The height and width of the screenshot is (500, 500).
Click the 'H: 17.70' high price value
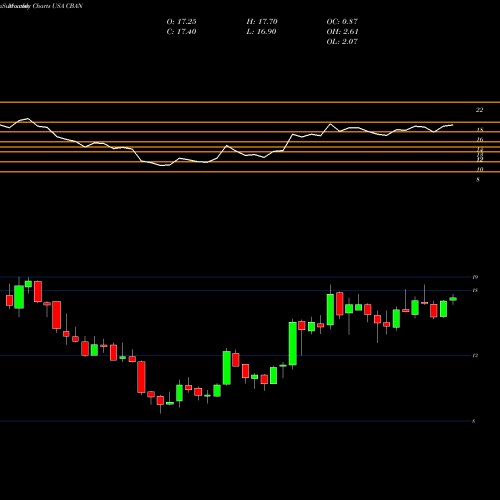coord(262,22)
